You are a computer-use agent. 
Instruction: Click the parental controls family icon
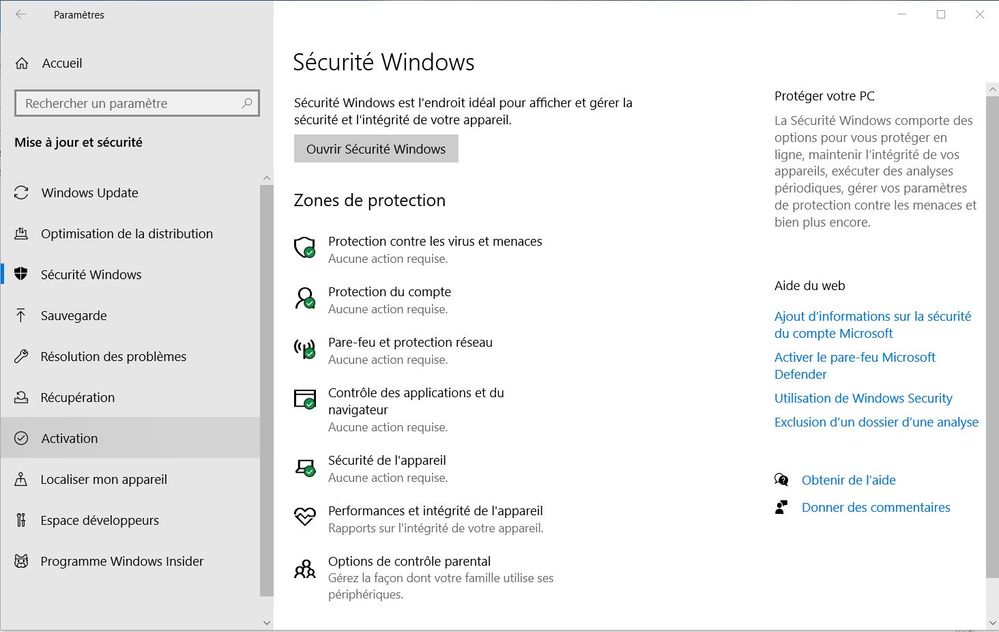click(x=304, y=569)
